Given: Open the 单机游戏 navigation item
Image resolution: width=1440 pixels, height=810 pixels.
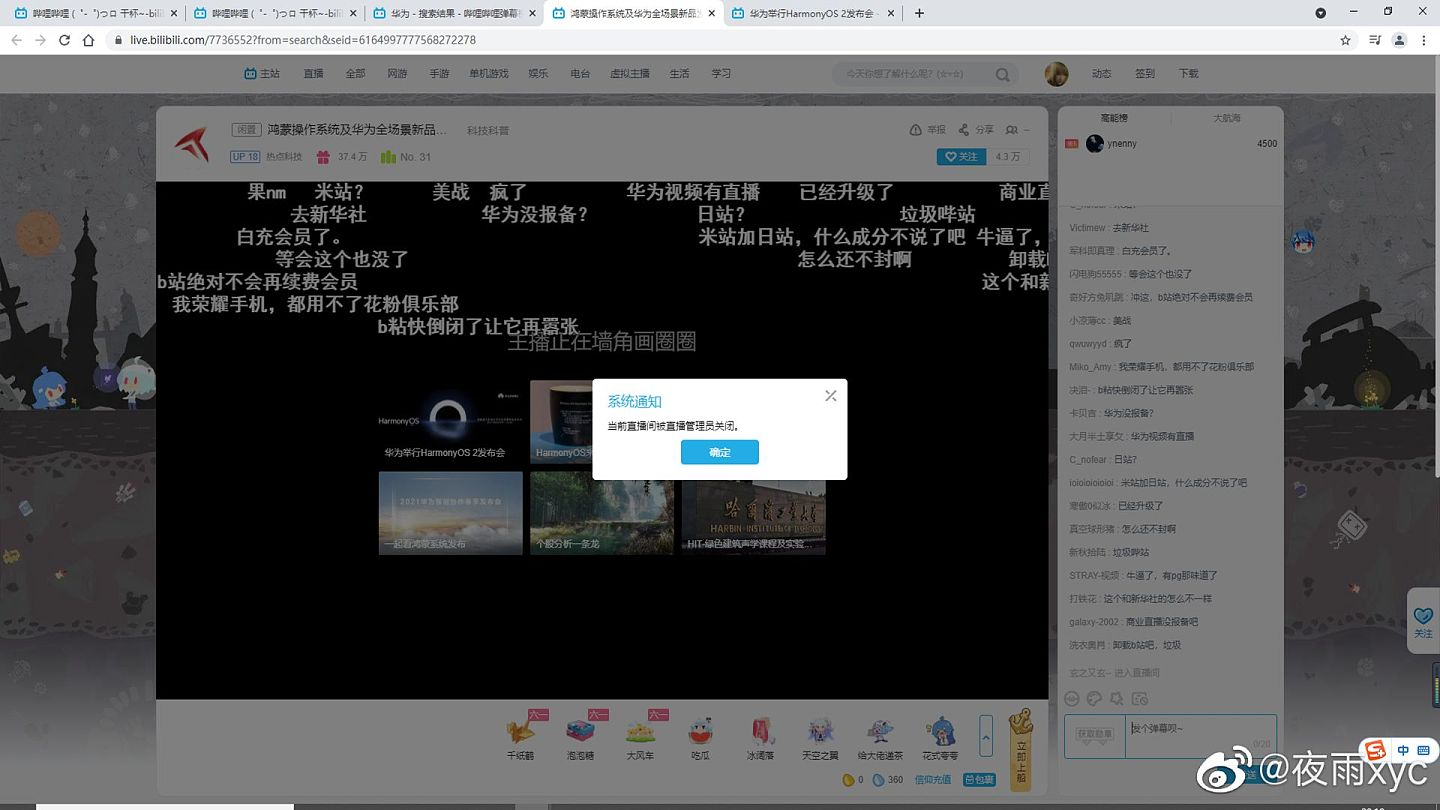Looking at the screenshot, I should pyautogui.click(x=489, y=74).
